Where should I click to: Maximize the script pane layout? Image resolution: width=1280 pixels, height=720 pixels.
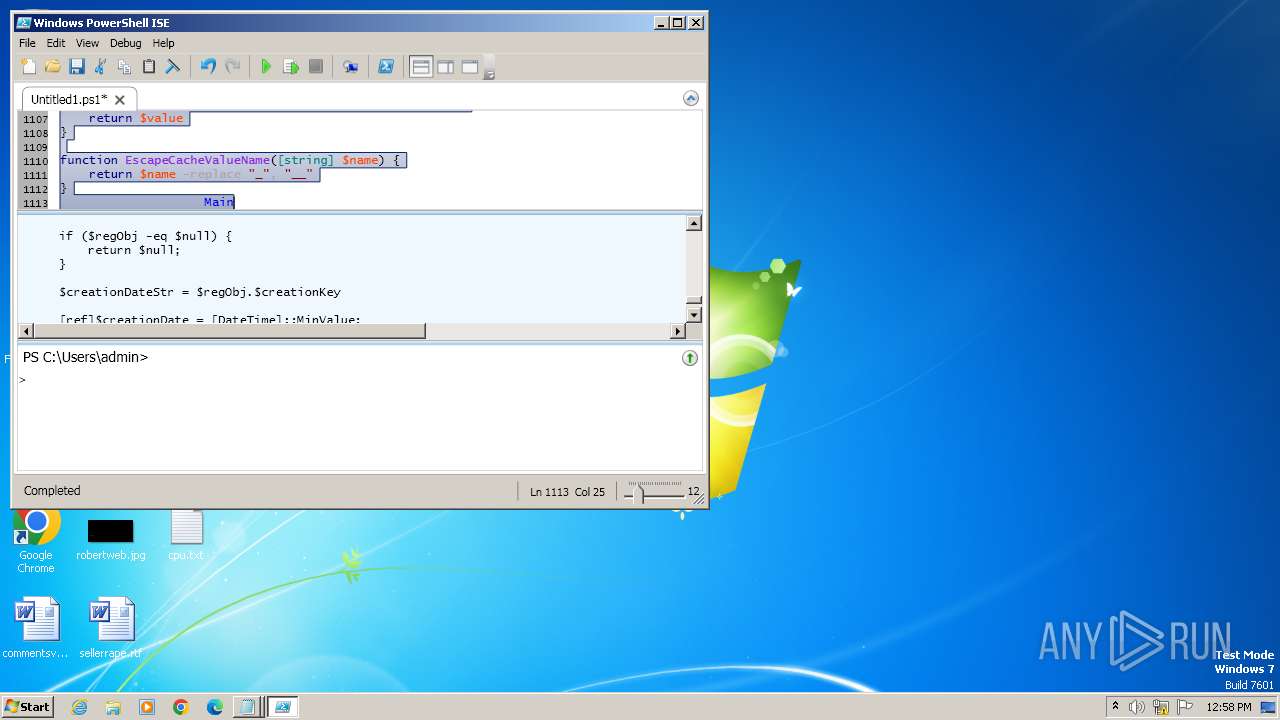pyautogui.click(x=470, y=67)
